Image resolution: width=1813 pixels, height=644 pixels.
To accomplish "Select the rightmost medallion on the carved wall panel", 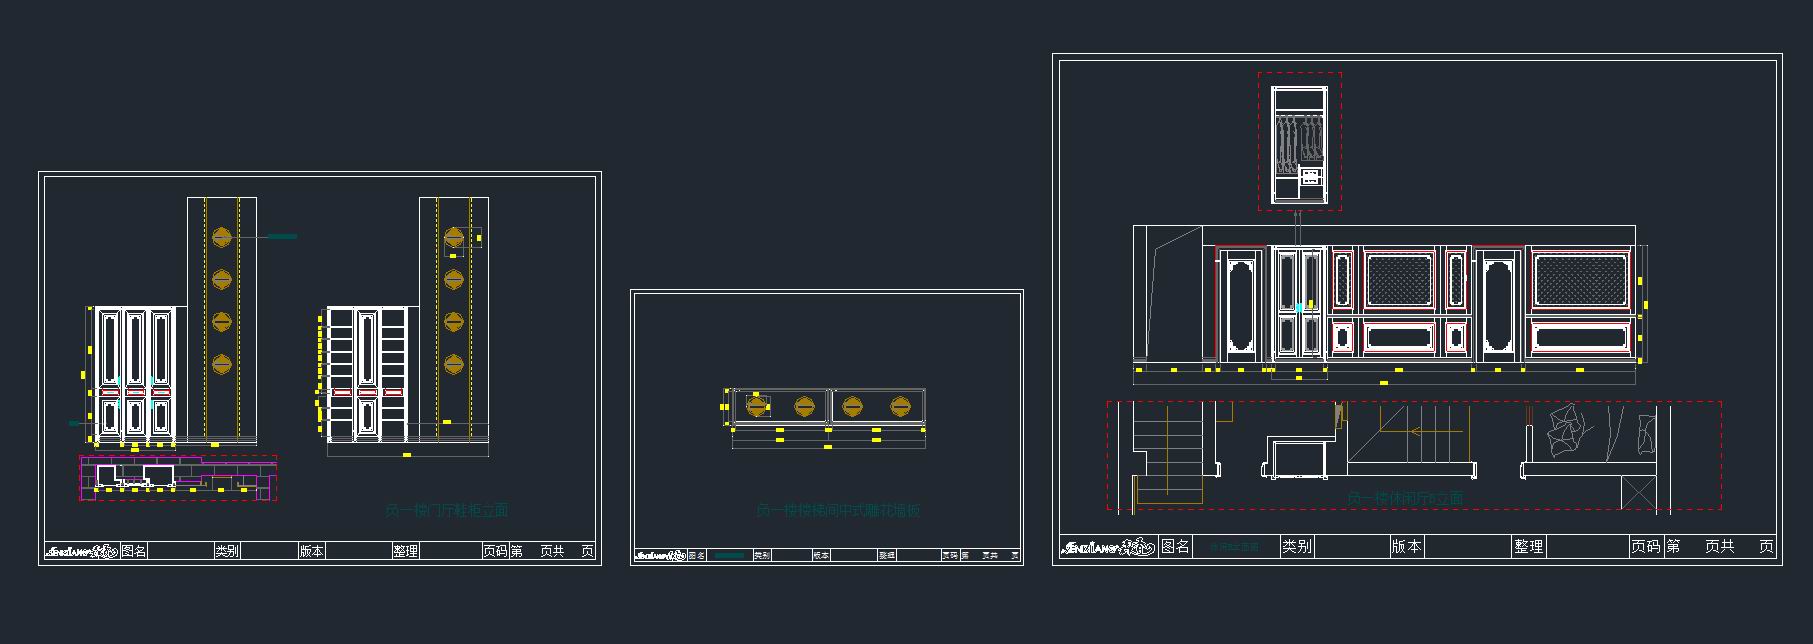I will tap(899, 406).
